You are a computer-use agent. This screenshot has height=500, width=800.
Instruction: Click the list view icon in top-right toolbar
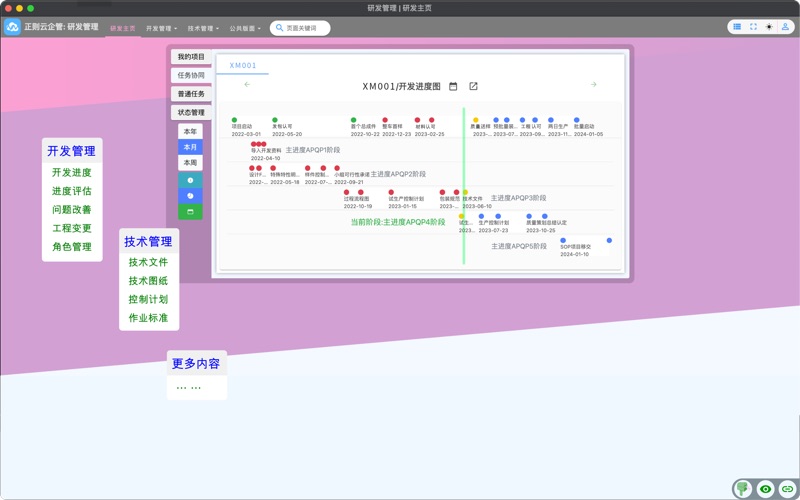[737, 27]
